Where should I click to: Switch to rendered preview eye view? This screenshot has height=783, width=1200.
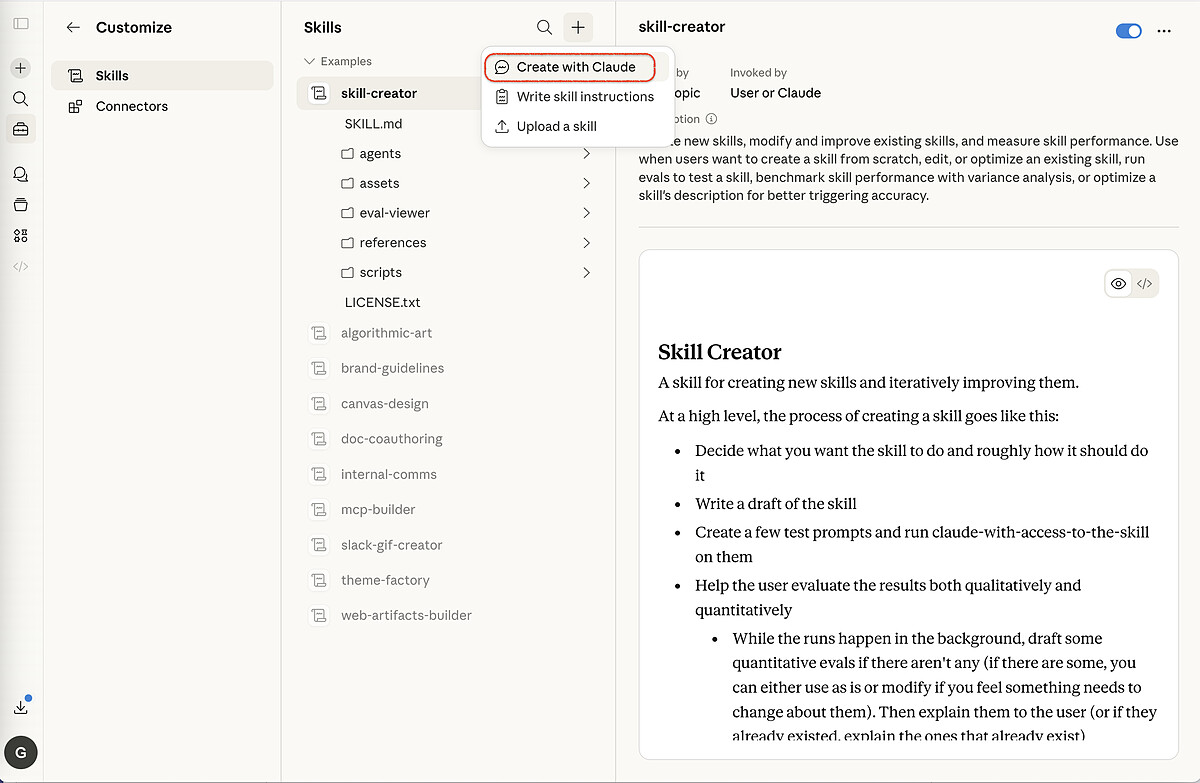pos(1118,284)
